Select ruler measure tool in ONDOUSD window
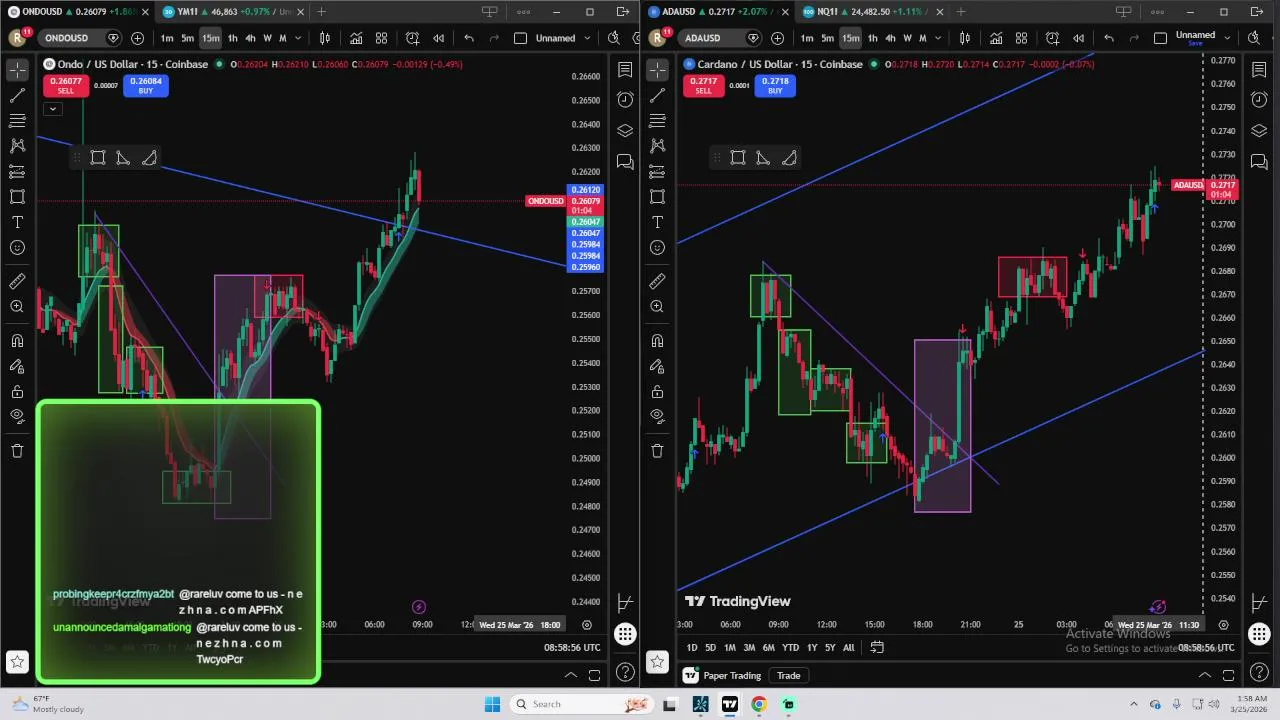Viewport: 1280px width, 720px height. coord(17,281)
